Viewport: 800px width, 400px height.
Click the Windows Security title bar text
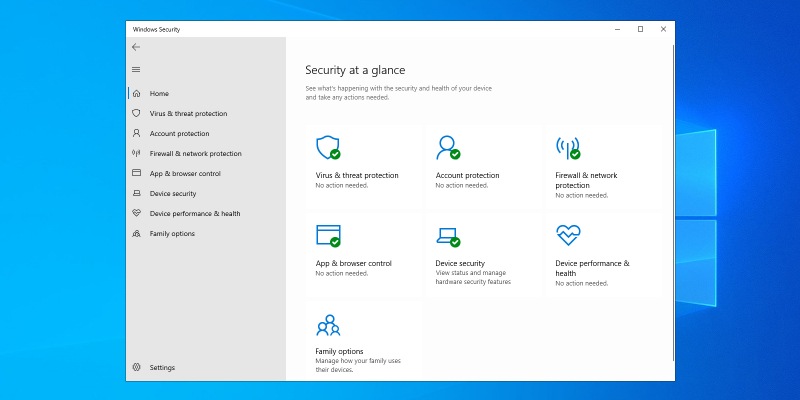pyautogui.click(x=156, y=30)
